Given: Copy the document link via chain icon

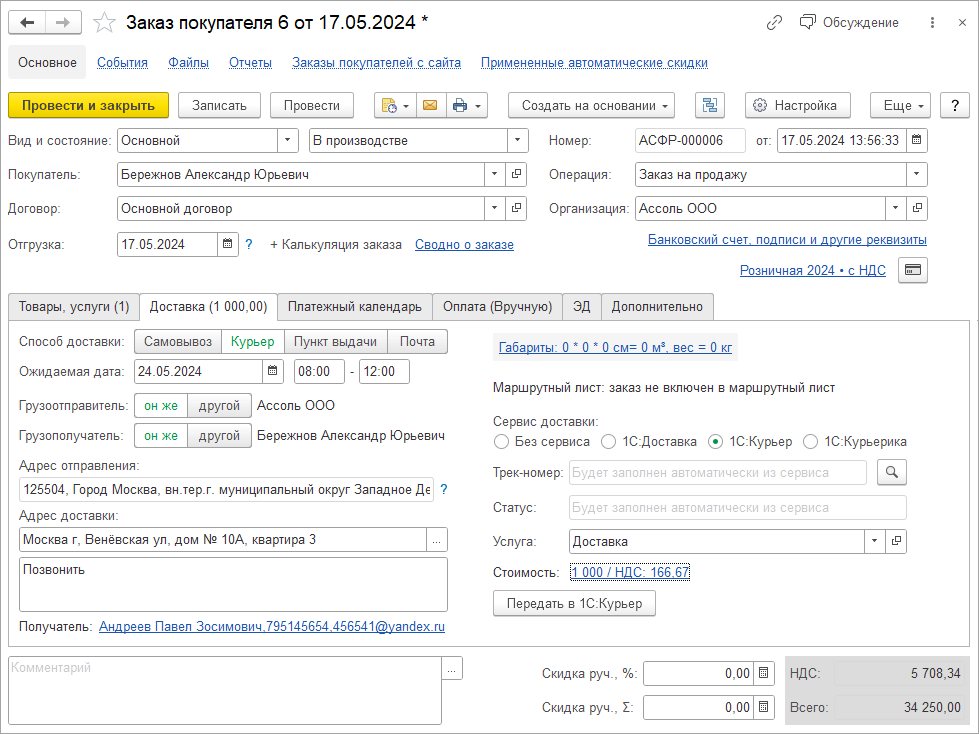Looking at the screenshot, I should (x=774, y=22).
